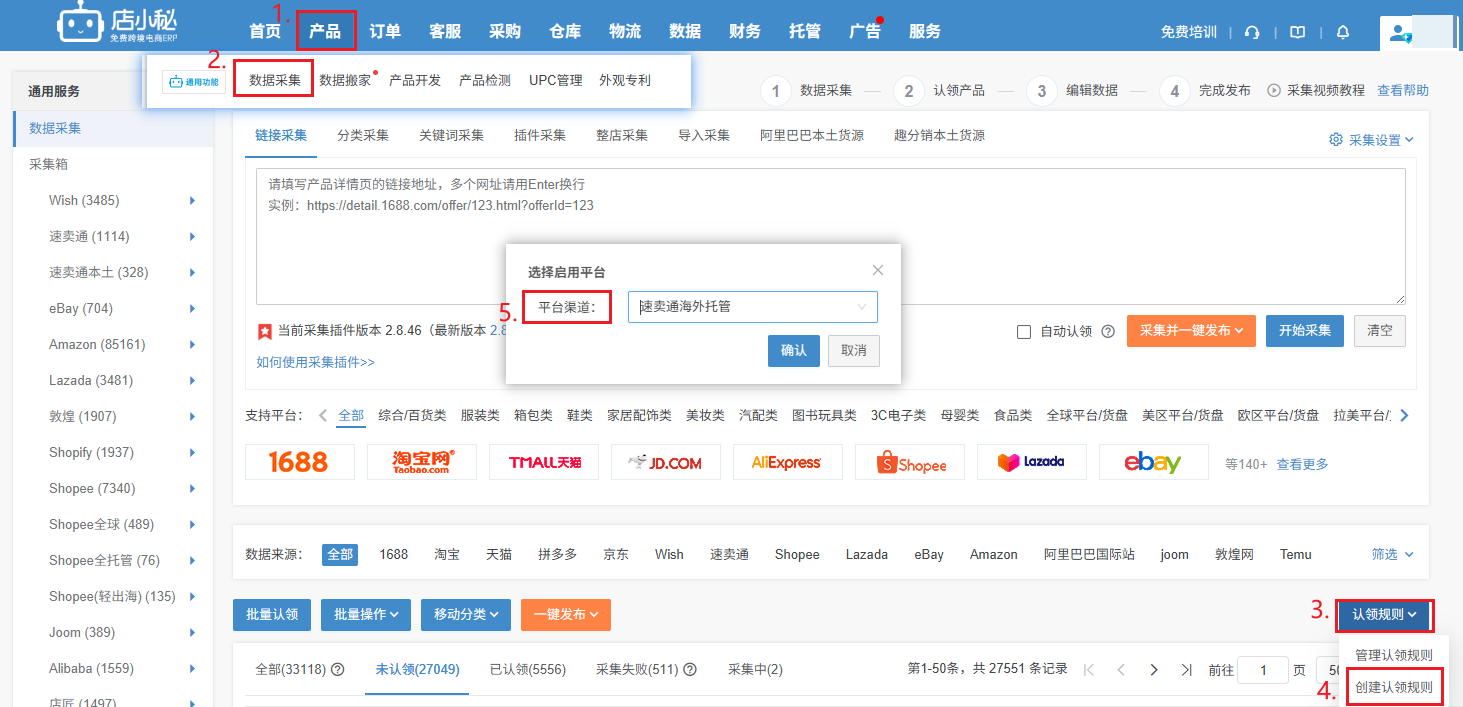Viewport: 1463px width, 707px height.
Task: Go to next page of records
Action: (1154, 669)
